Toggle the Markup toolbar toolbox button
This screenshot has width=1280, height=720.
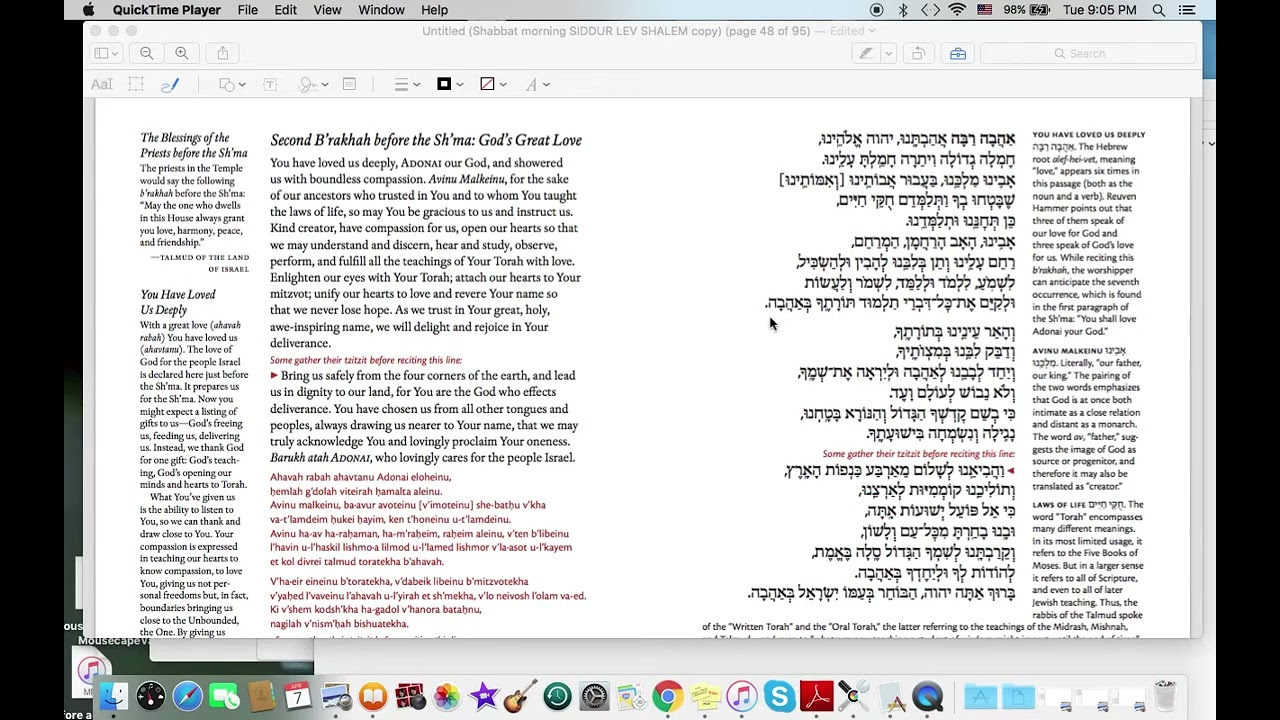click(x=958, y=53)
